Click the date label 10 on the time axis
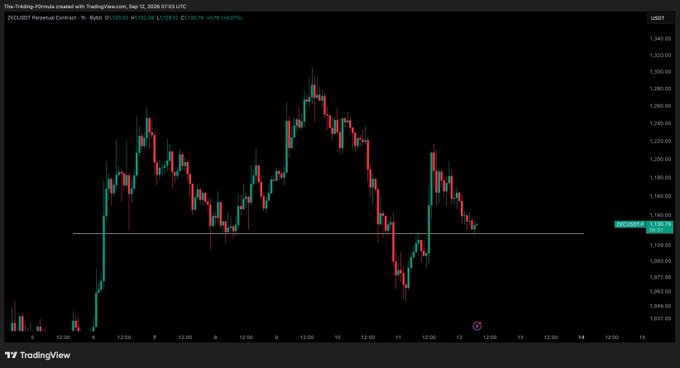The image size is (680, 368). (x=337, y=337)
